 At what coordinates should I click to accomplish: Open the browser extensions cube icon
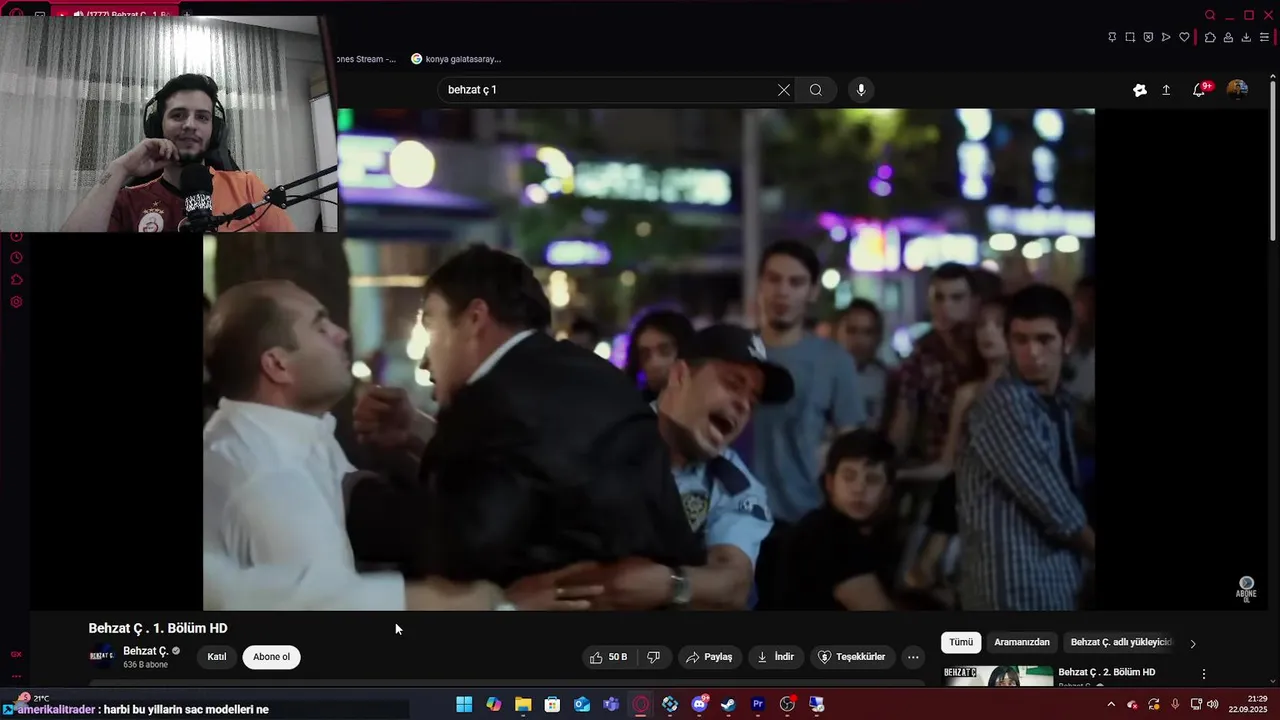[1209, 37]
